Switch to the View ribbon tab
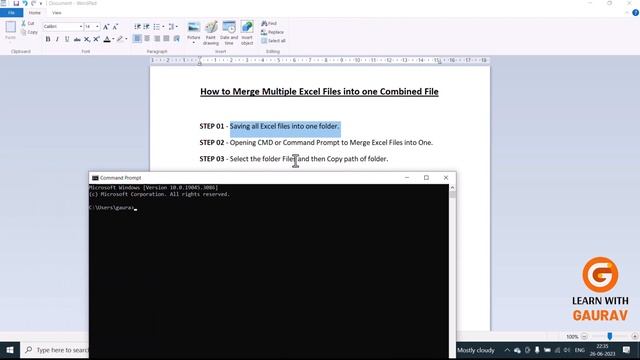The width and height of the screenshot is (640, 360). click(x=57, y=13)
